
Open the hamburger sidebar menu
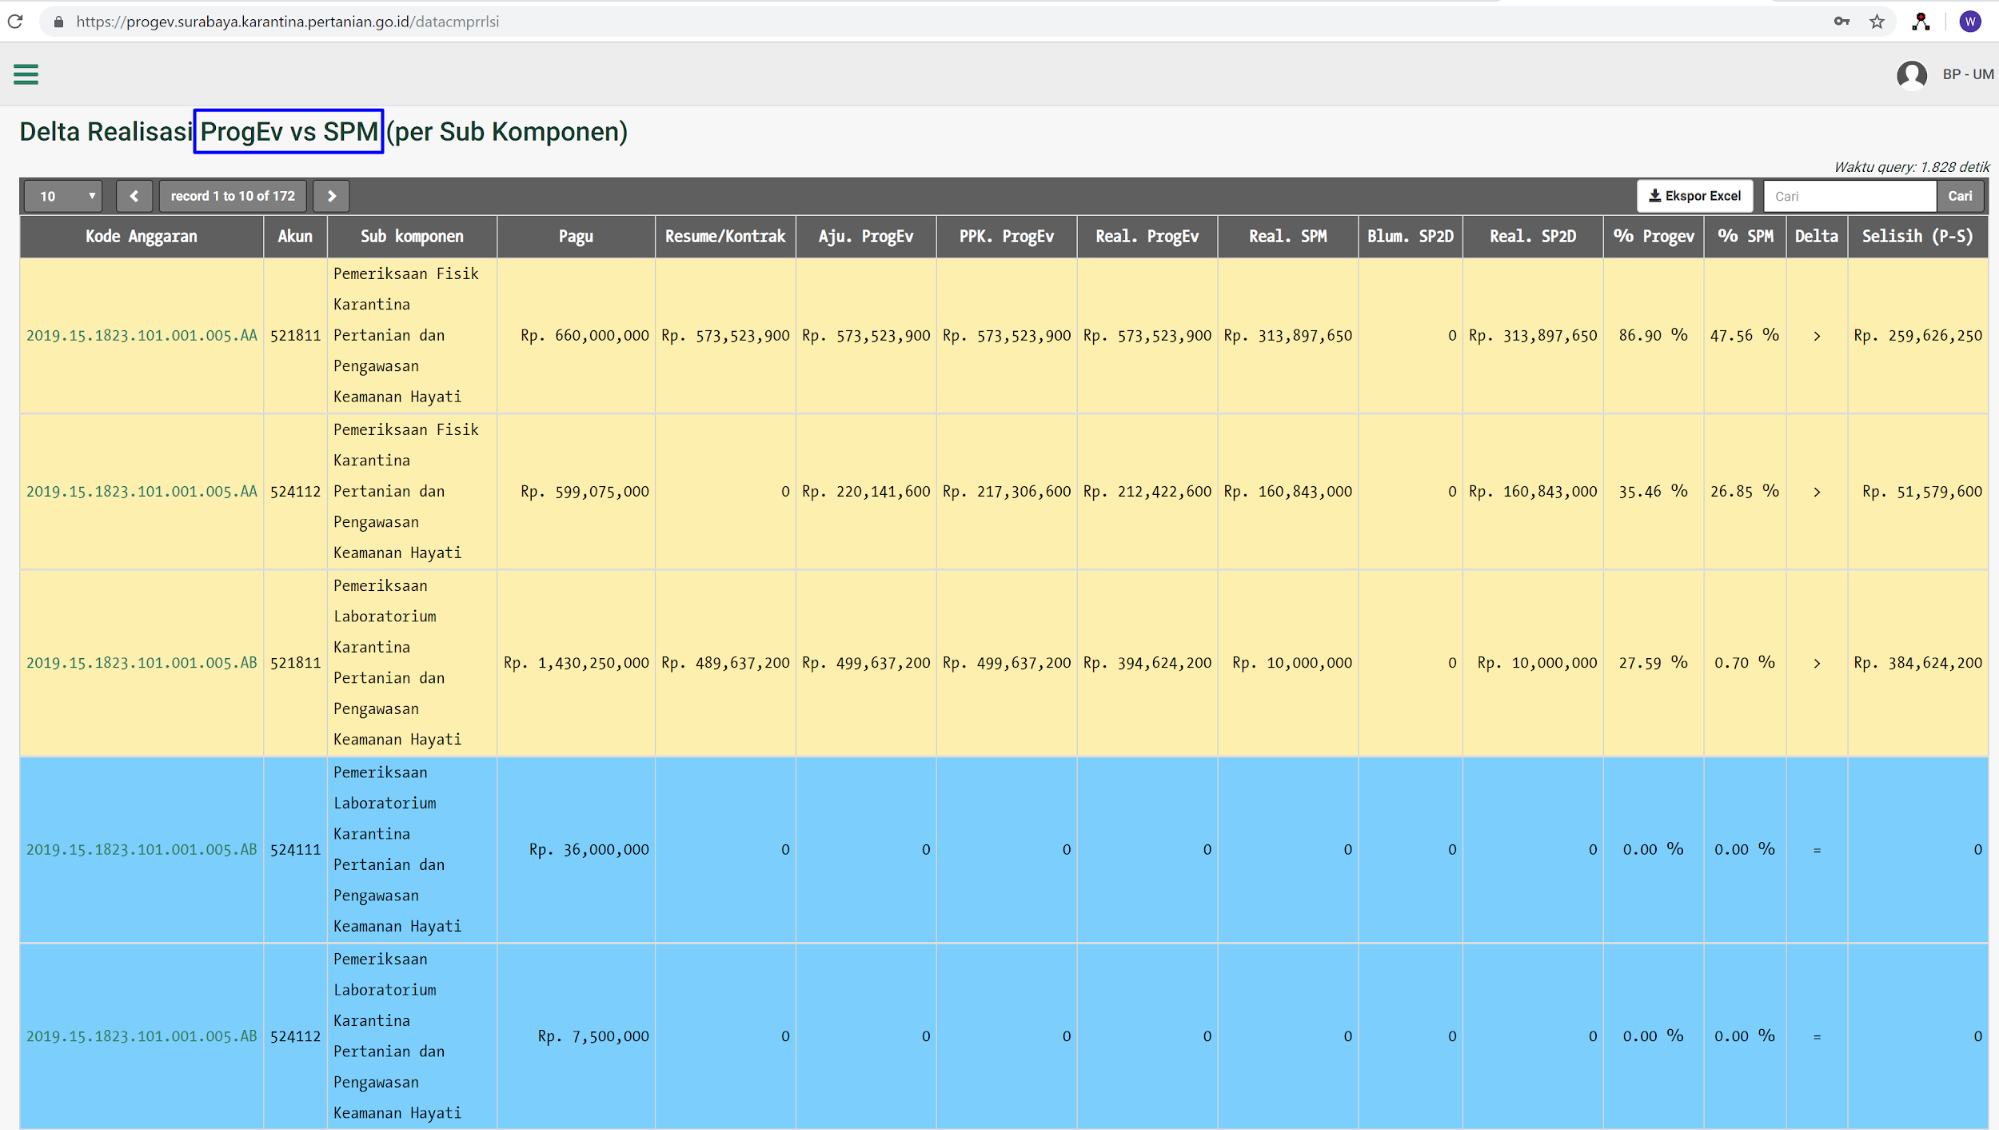pyautogui.click(x=26, y=74)
